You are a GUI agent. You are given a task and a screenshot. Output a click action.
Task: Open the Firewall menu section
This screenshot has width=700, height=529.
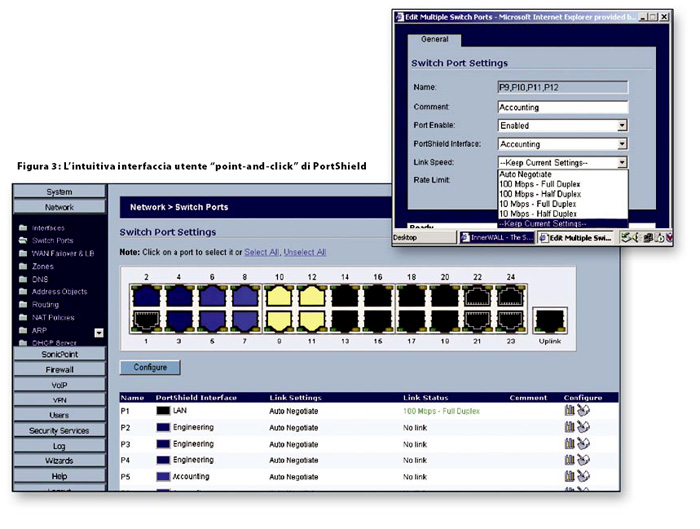coord(59,370)
